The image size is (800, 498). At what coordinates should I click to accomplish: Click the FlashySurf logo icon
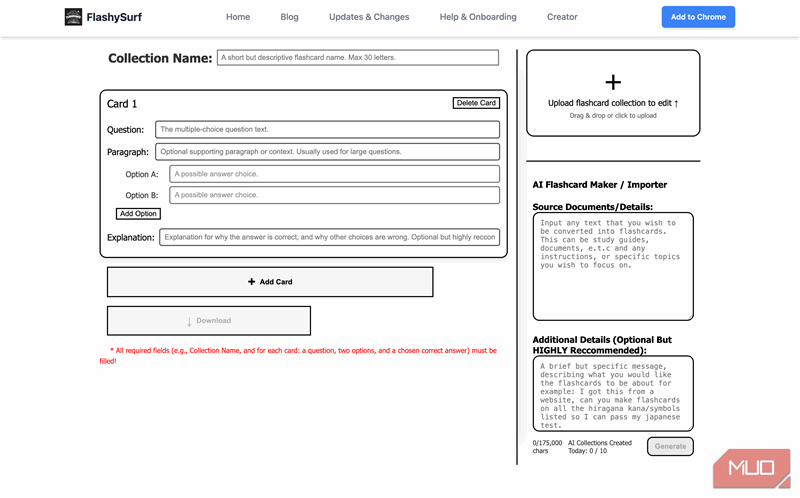(x=73, y=17)
